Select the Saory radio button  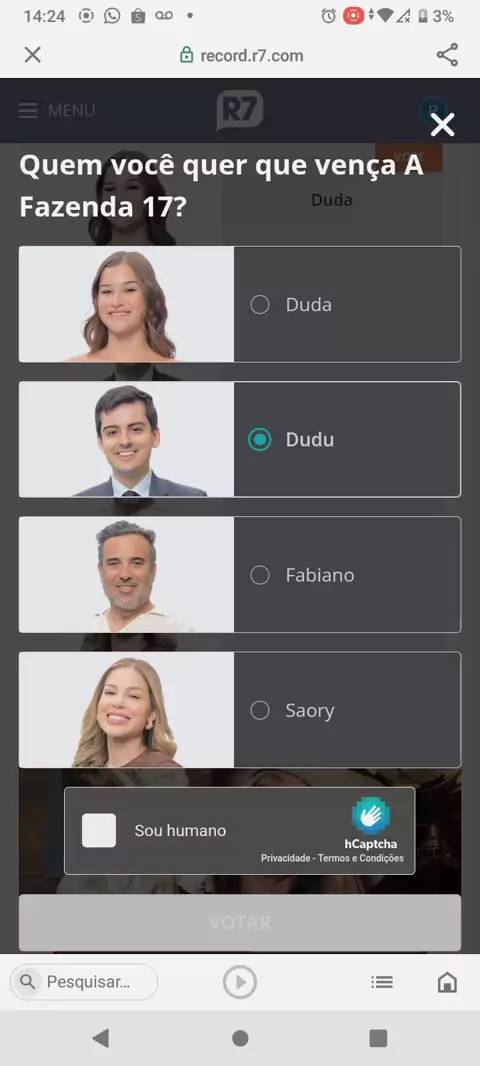click(260, 710)
